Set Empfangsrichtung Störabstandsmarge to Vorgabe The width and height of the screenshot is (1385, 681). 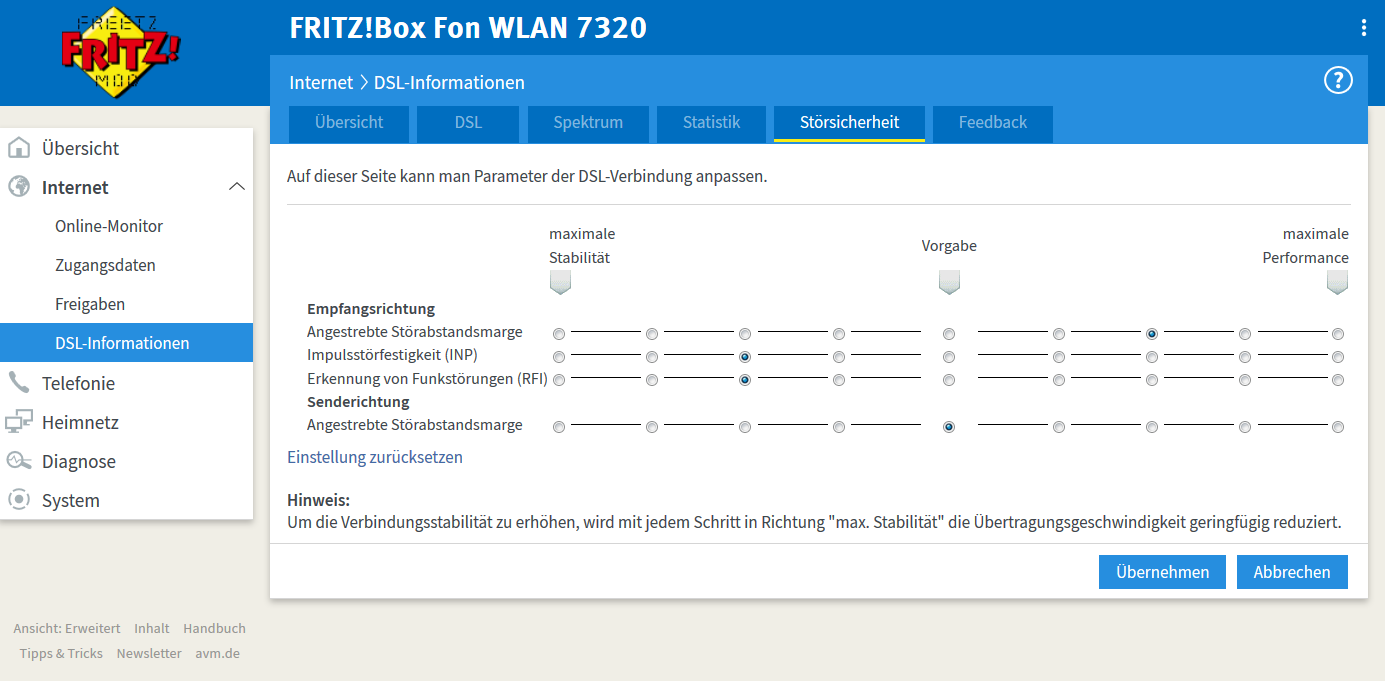click(x=949, y=334)
